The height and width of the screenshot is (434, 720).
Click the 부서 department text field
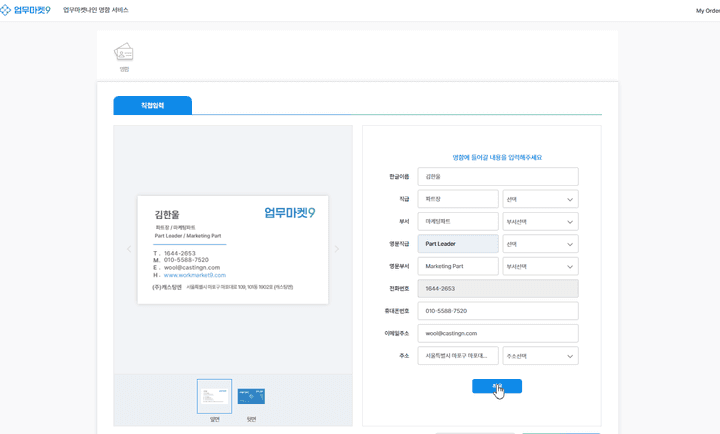coord(458,221)
